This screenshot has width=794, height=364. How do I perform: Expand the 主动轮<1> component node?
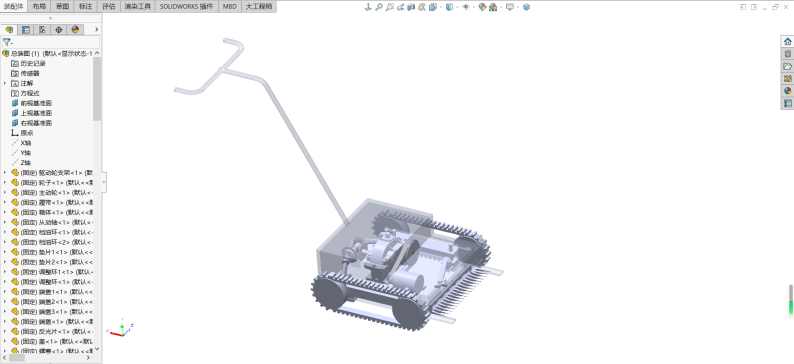click(x=5, y=192)
